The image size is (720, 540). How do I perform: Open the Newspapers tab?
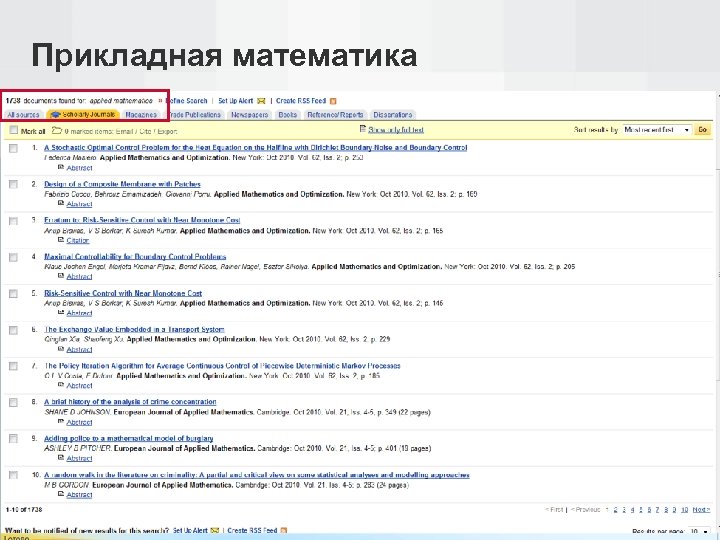250,115
